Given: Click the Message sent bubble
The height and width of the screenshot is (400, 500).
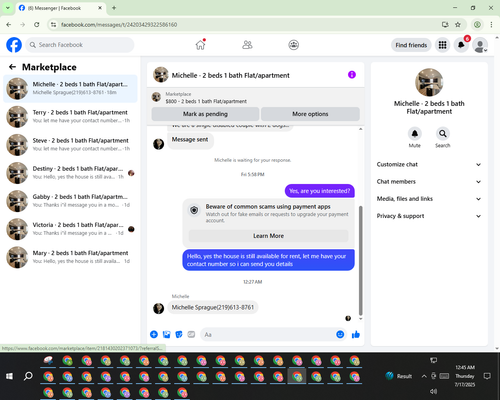Looking at the screenshot, I should coord(190,140).
